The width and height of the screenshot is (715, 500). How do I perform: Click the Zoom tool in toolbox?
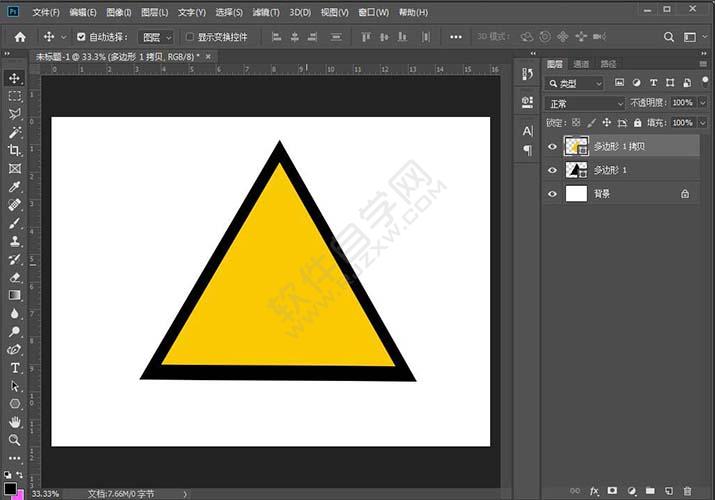(15, 440)
